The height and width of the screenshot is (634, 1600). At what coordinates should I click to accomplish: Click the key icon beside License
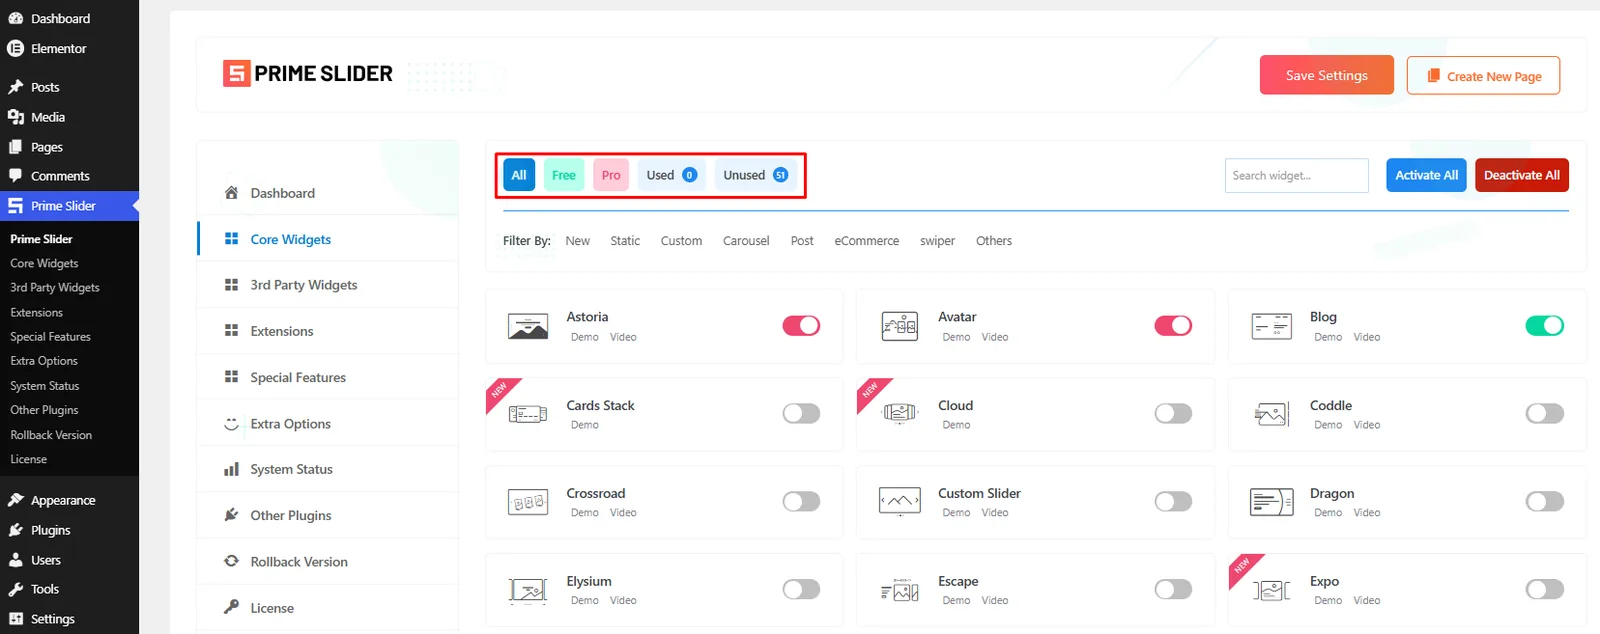pos(231,606)
